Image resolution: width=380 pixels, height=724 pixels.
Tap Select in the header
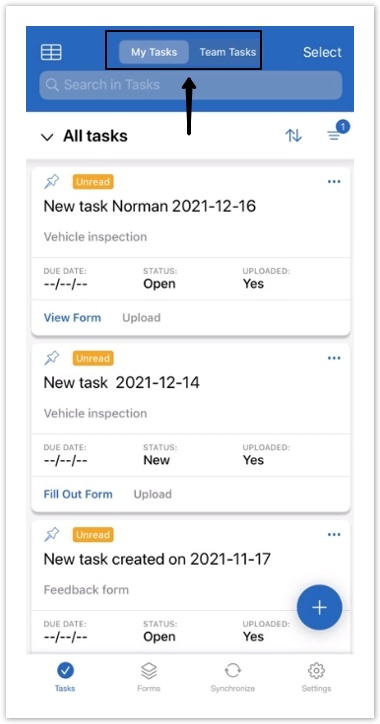[322, 52]
